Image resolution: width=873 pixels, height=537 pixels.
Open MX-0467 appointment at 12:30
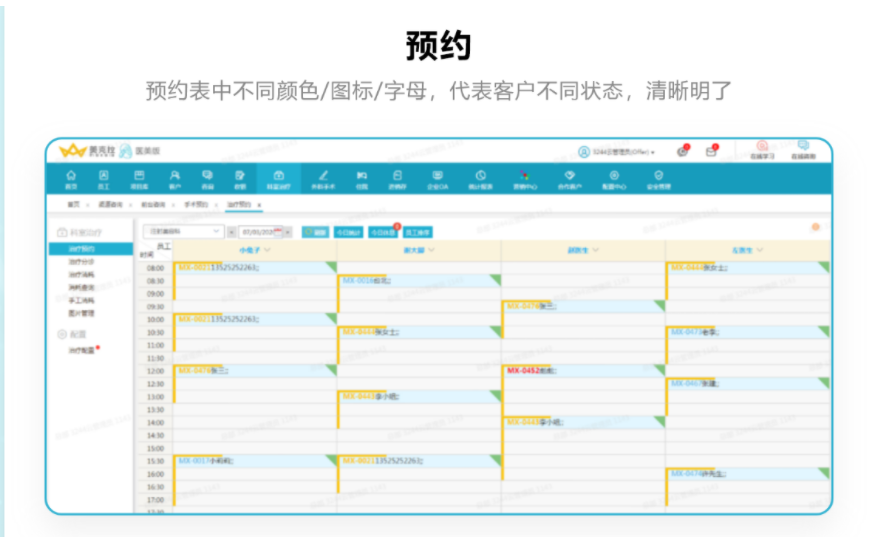coord(748,383)
